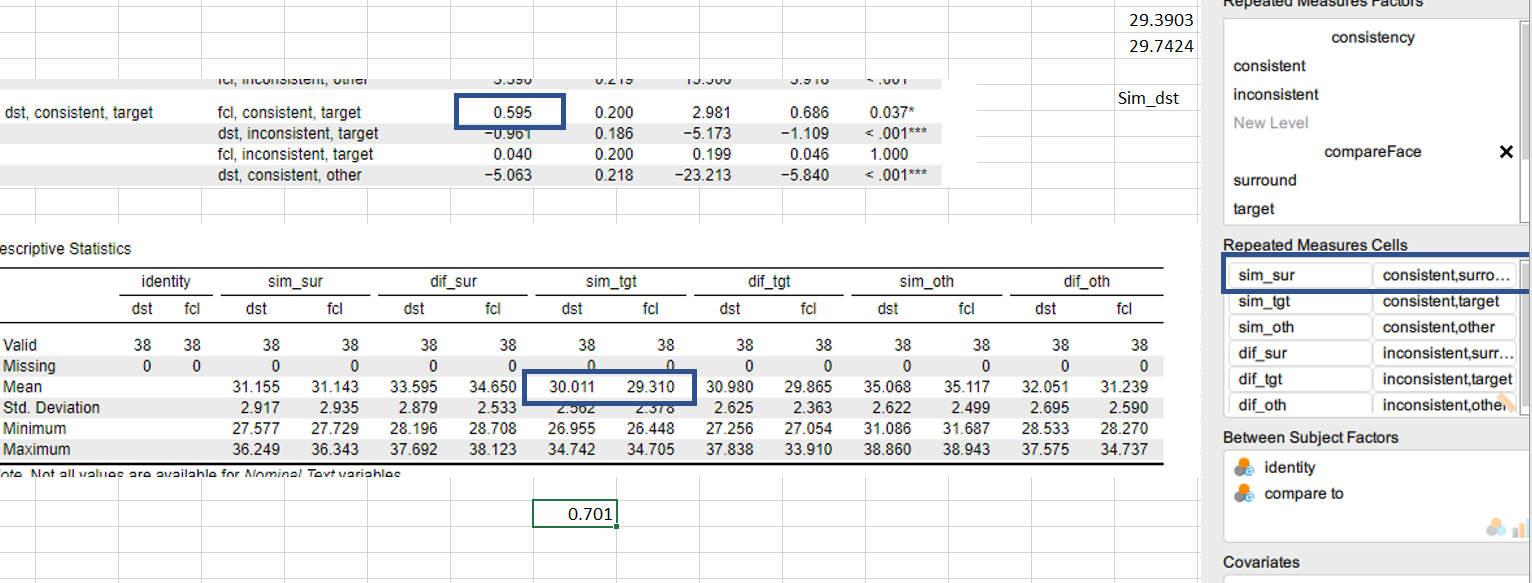Click the consistency factor name field
Viewport: 1532px width, 583px height.
tap(1372, 37)
